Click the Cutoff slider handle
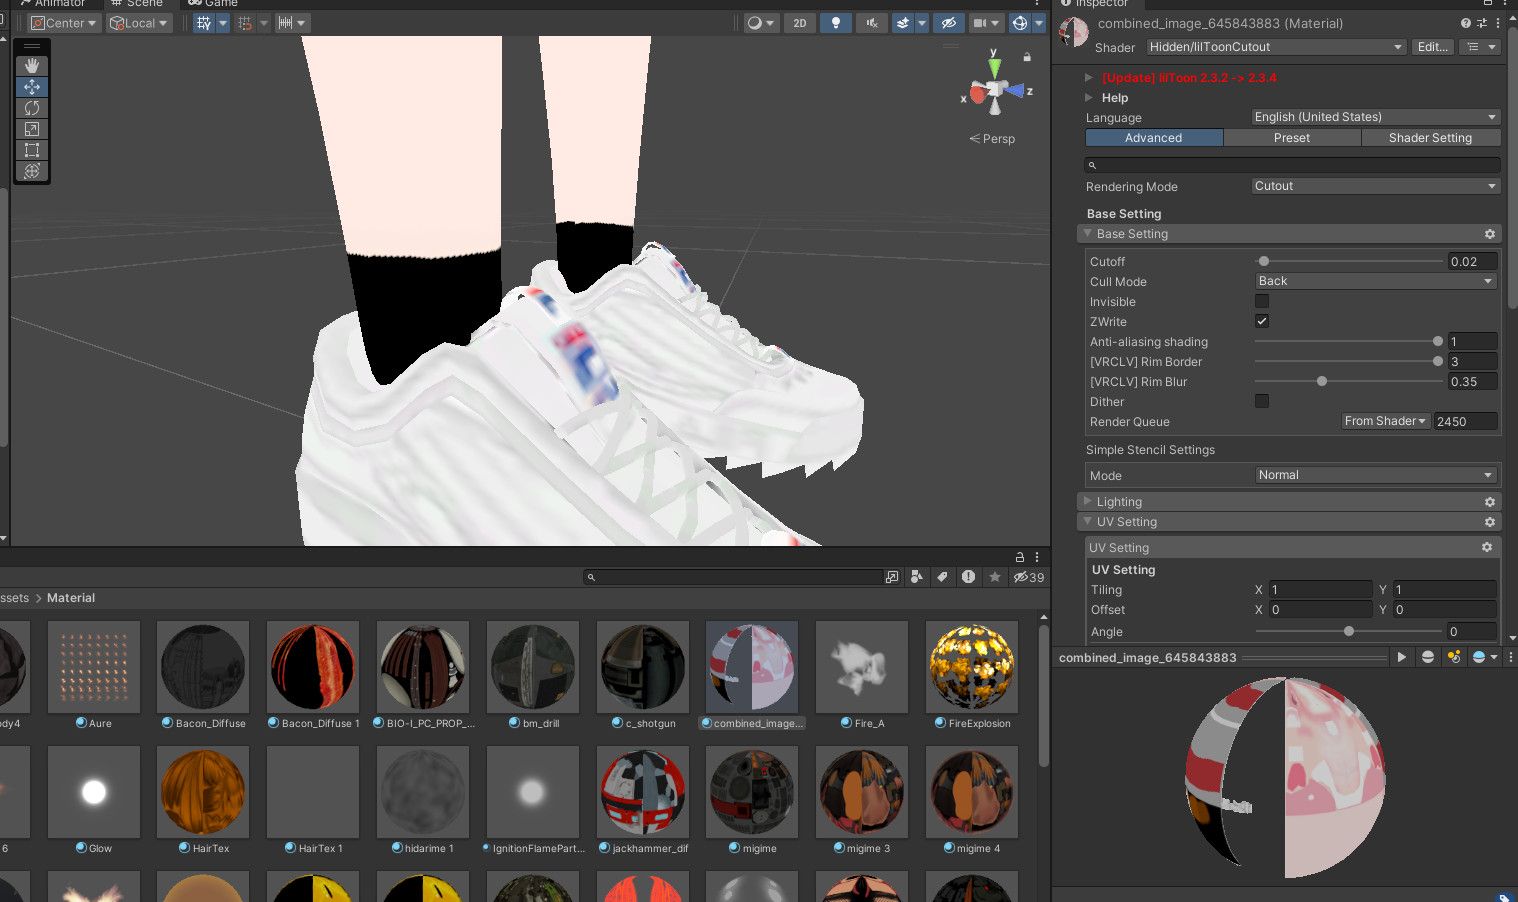1518x902 pixels. click(x=1264, y=261)
